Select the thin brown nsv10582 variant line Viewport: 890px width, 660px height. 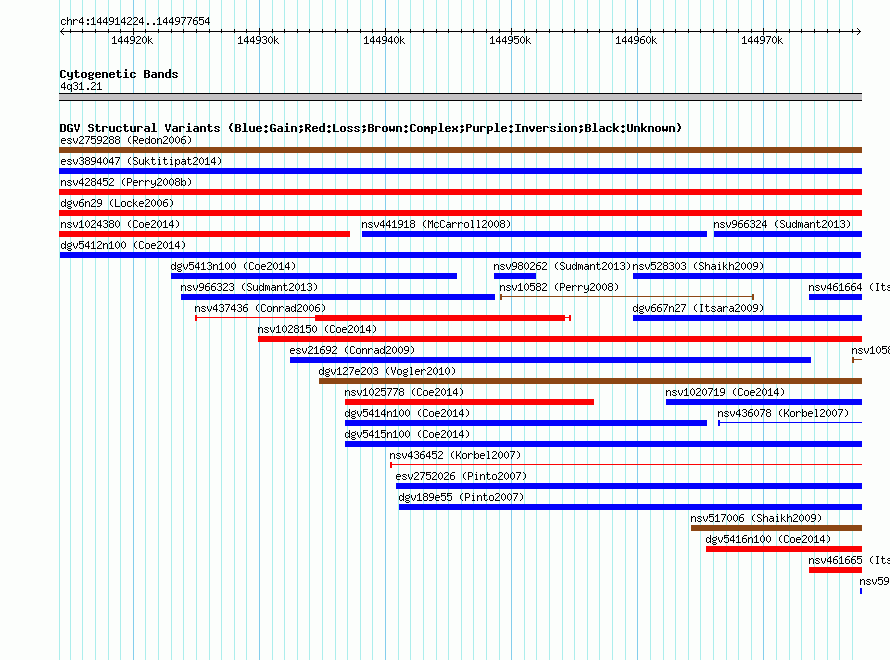coord(627,297)
